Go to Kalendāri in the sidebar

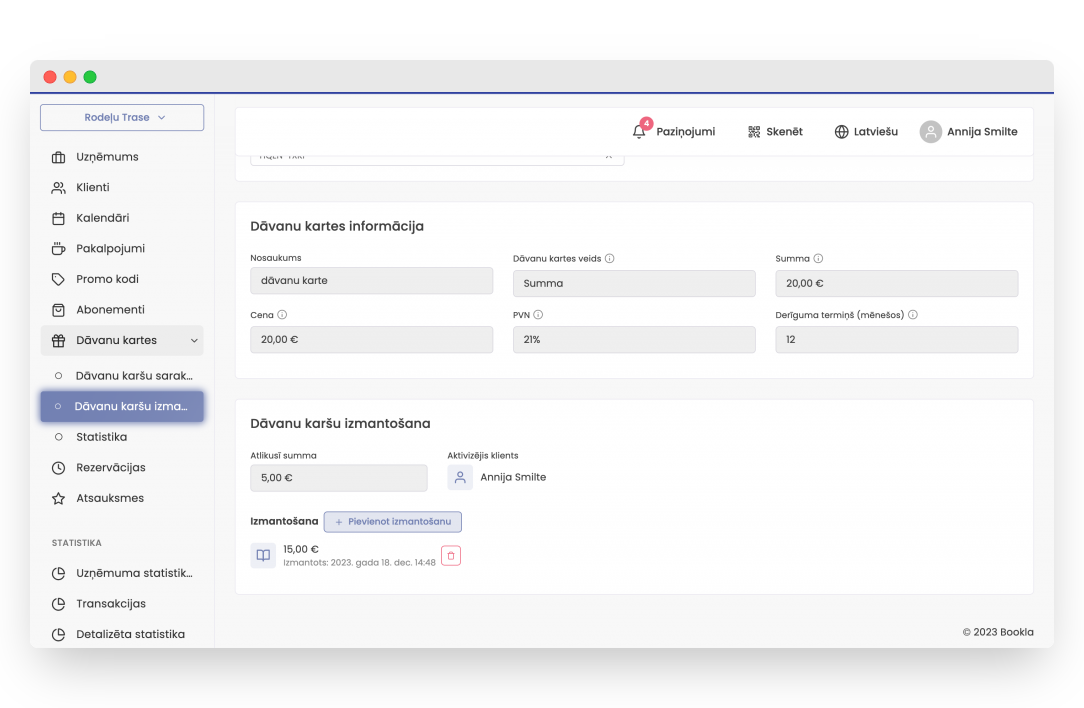[x=102, y=218]
